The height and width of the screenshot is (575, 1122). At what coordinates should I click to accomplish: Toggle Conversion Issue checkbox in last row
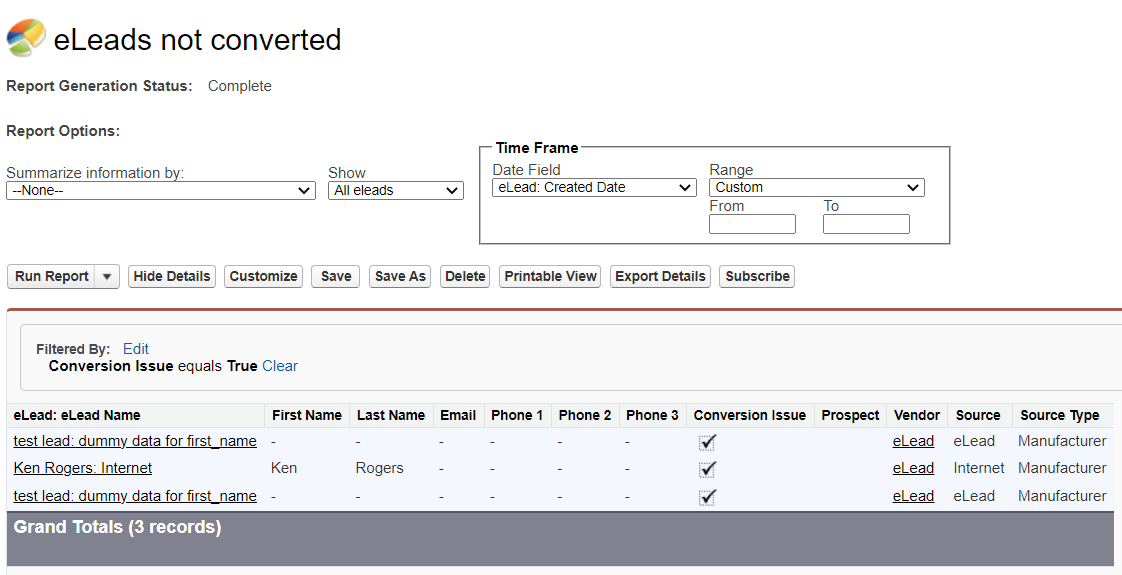[x=707, y=497]
